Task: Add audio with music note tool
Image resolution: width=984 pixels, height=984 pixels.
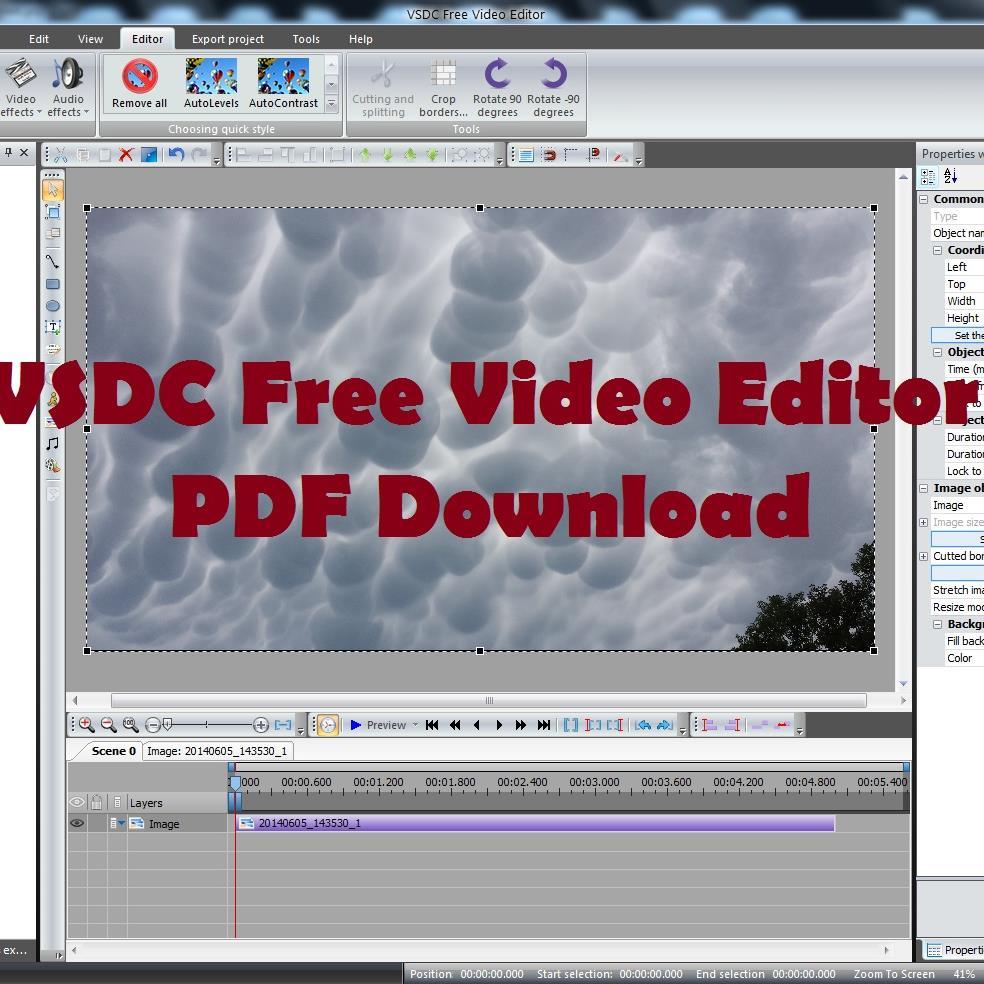Action: click(53, 444)
